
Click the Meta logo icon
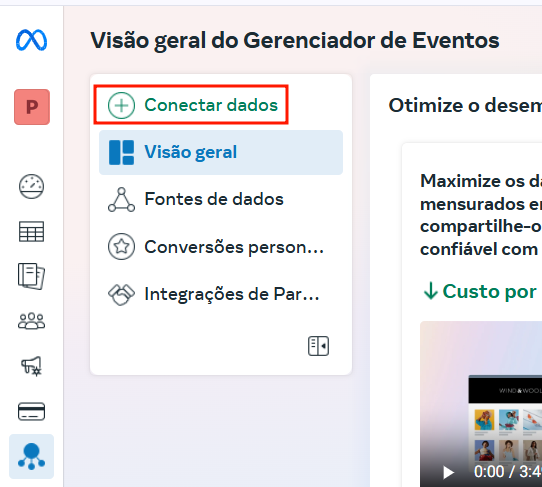(31, 40)
